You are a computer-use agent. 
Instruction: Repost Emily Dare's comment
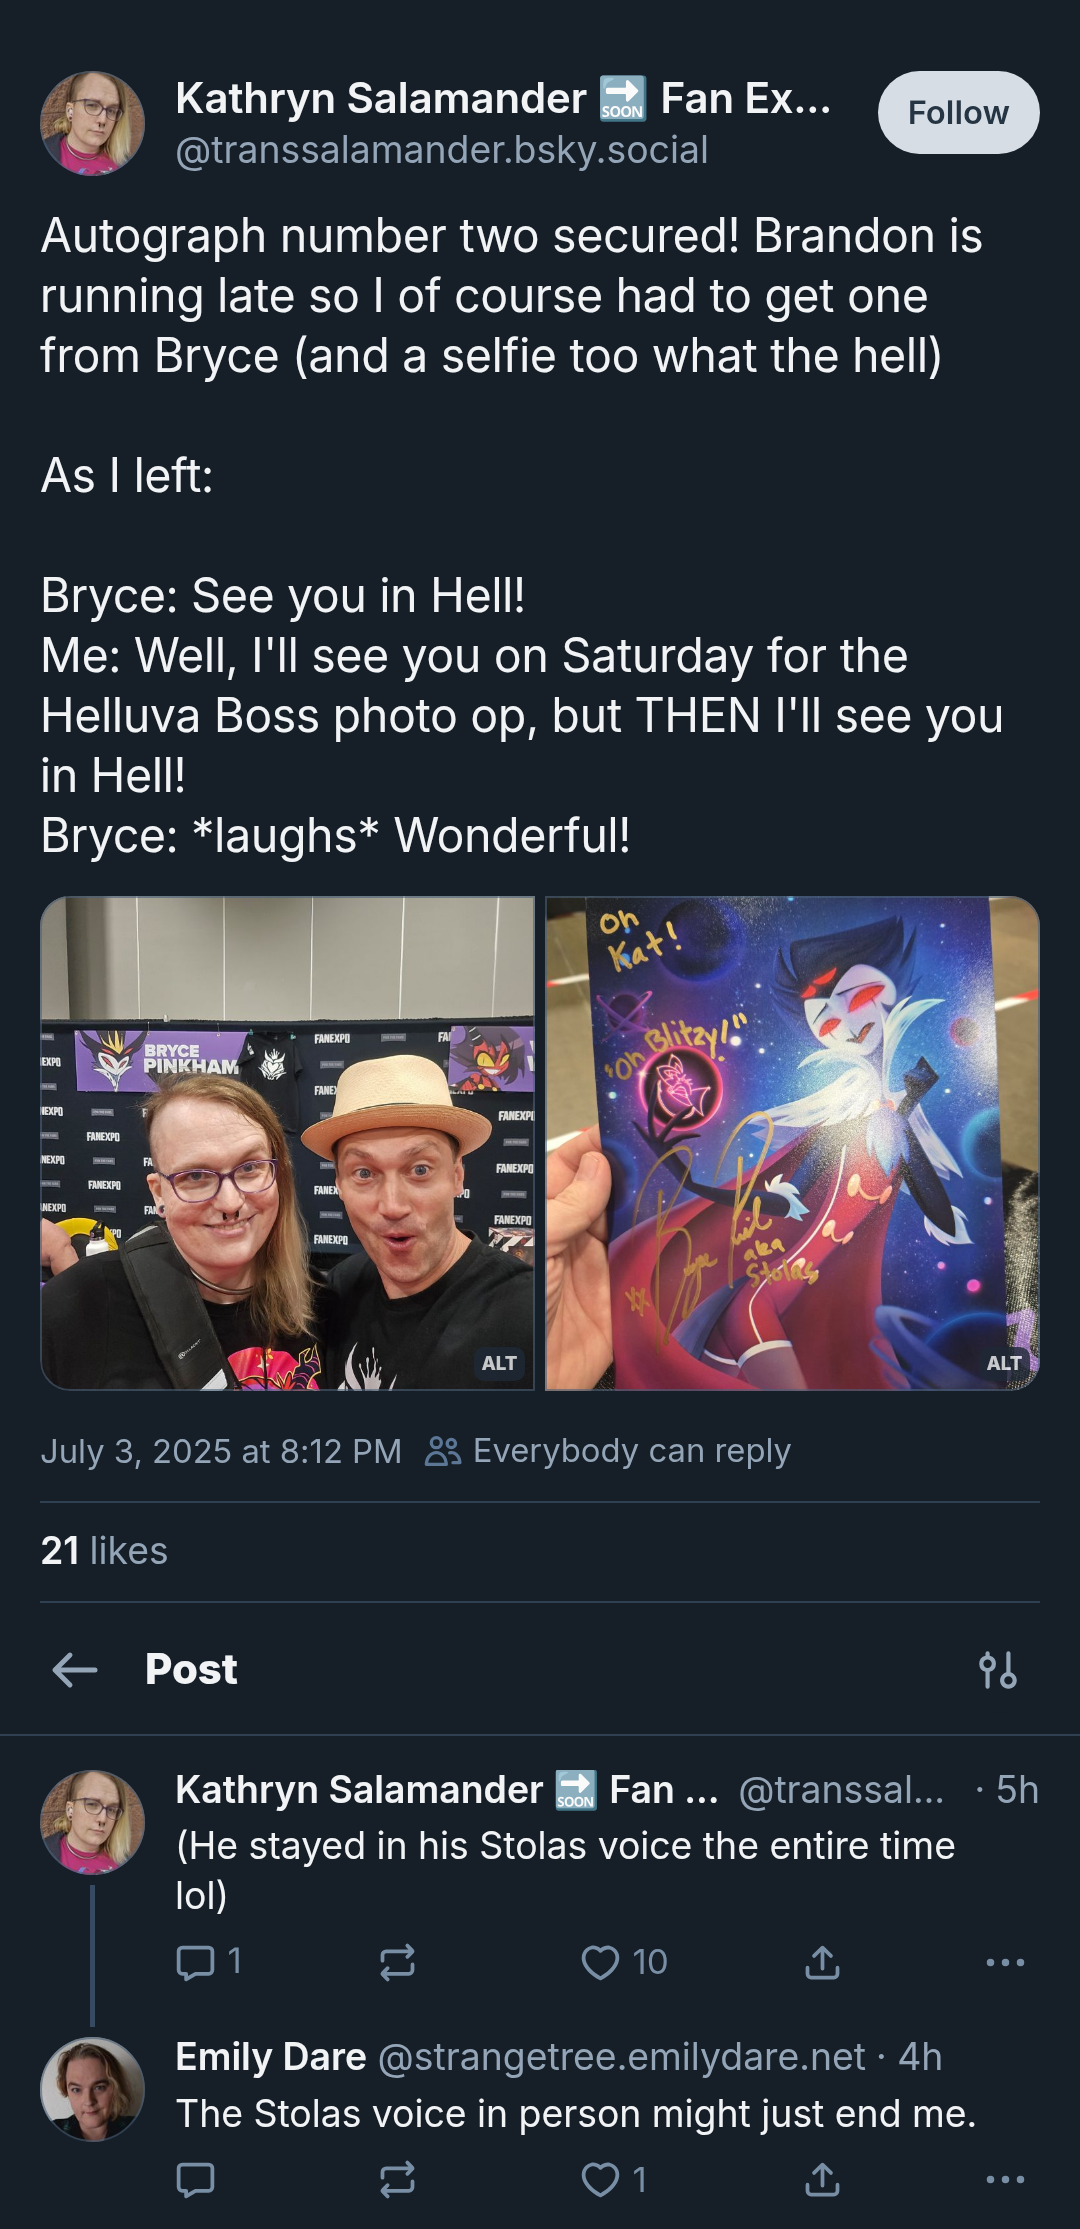(397, 2179)
